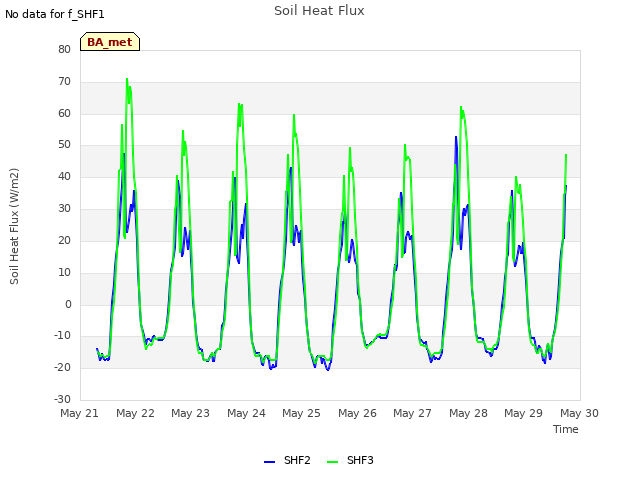Click the SHF3 peak near 70 on May 22

click(x=127, y=79)
